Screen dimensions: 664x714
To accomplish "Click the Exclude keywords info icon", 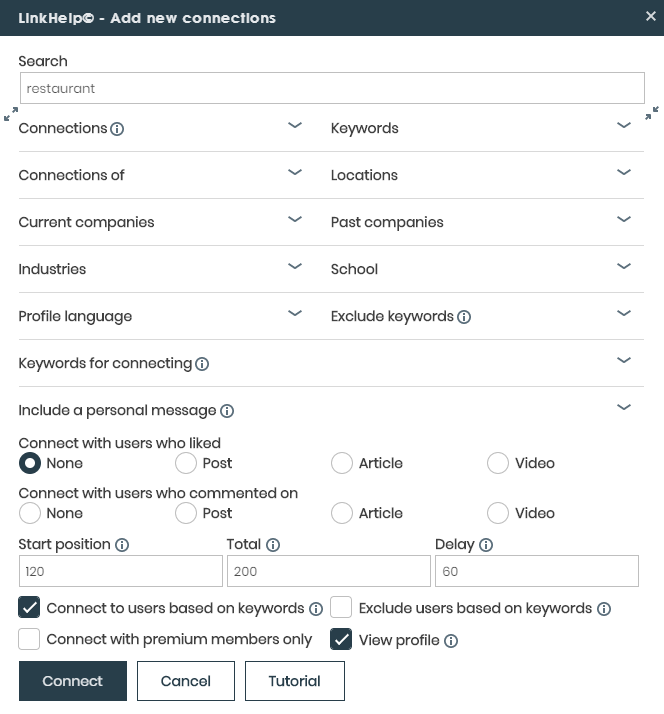I will (x=464, y=317).
